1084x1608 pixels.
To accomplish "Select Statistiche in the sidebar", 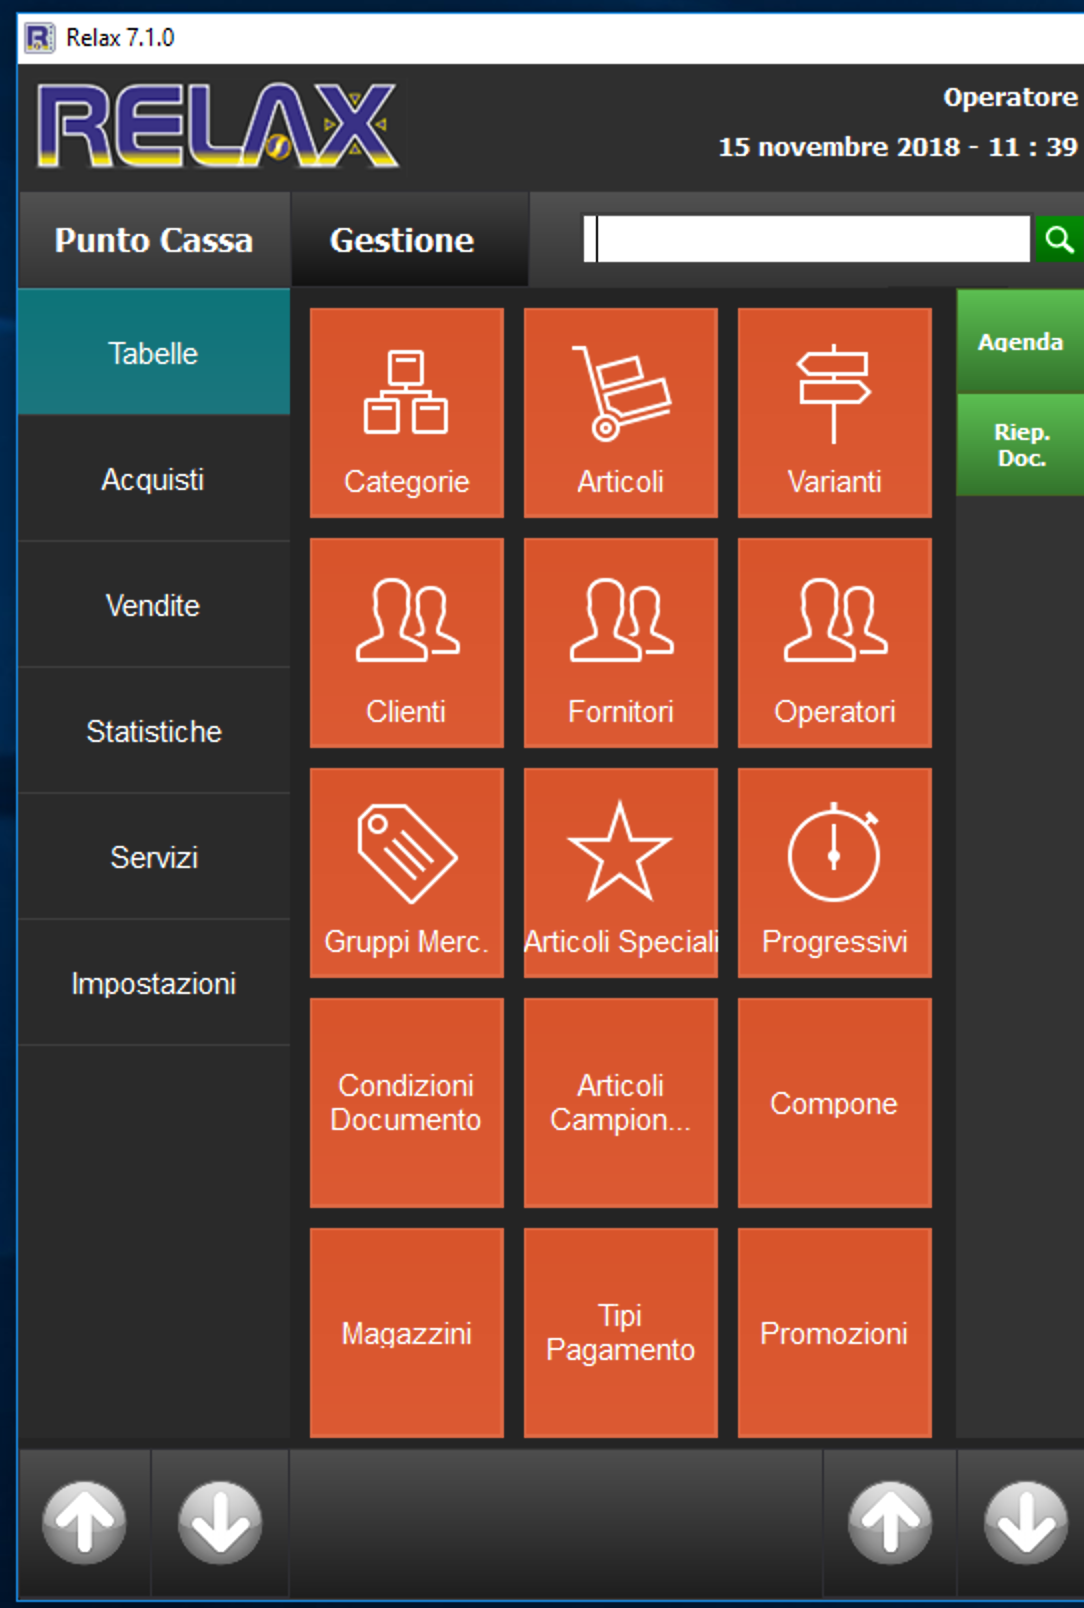I will coord(154,731).
